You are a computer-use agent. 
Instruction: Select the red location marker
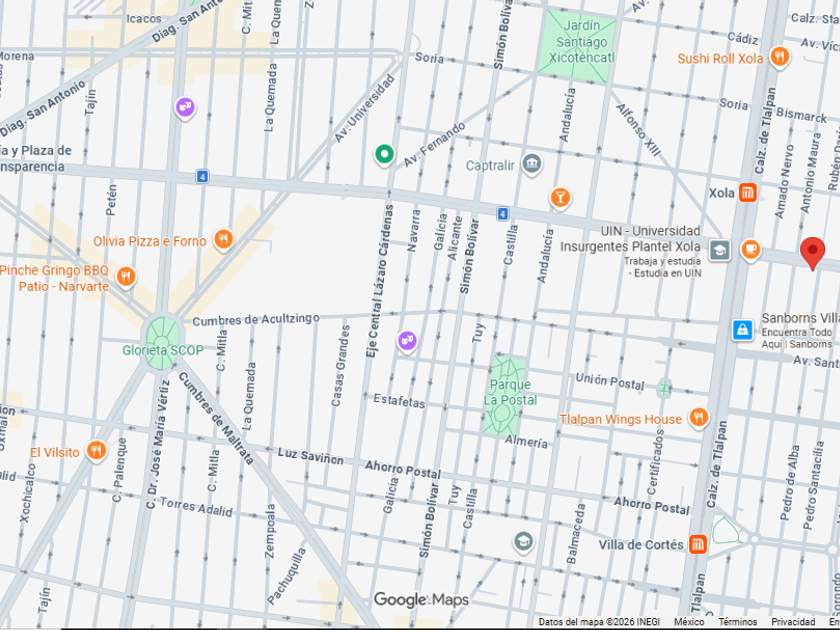tap(812, 253)
